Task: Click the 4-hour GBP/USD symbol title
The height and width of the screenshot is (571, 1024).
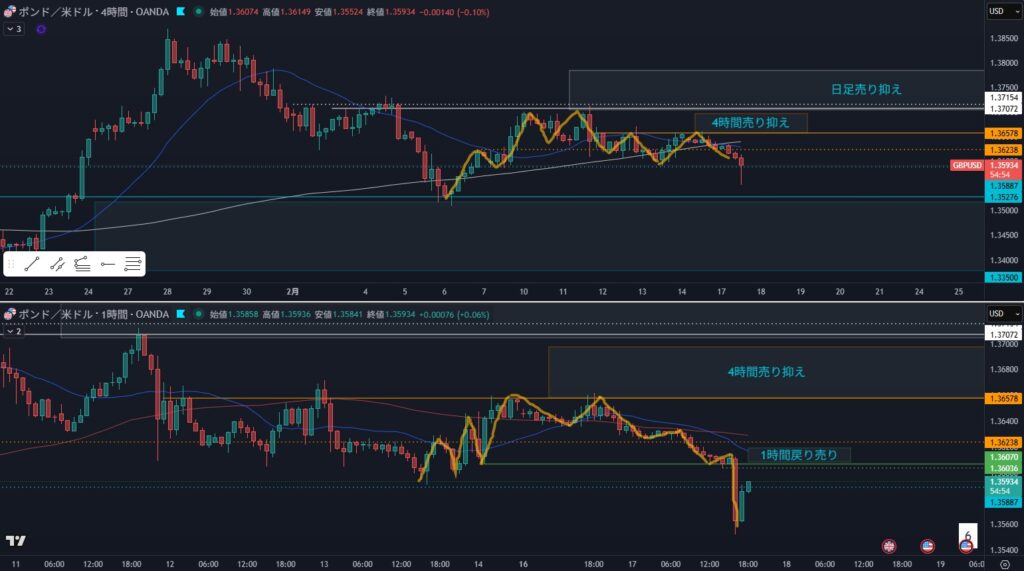Action: click(x=95, y=11)
